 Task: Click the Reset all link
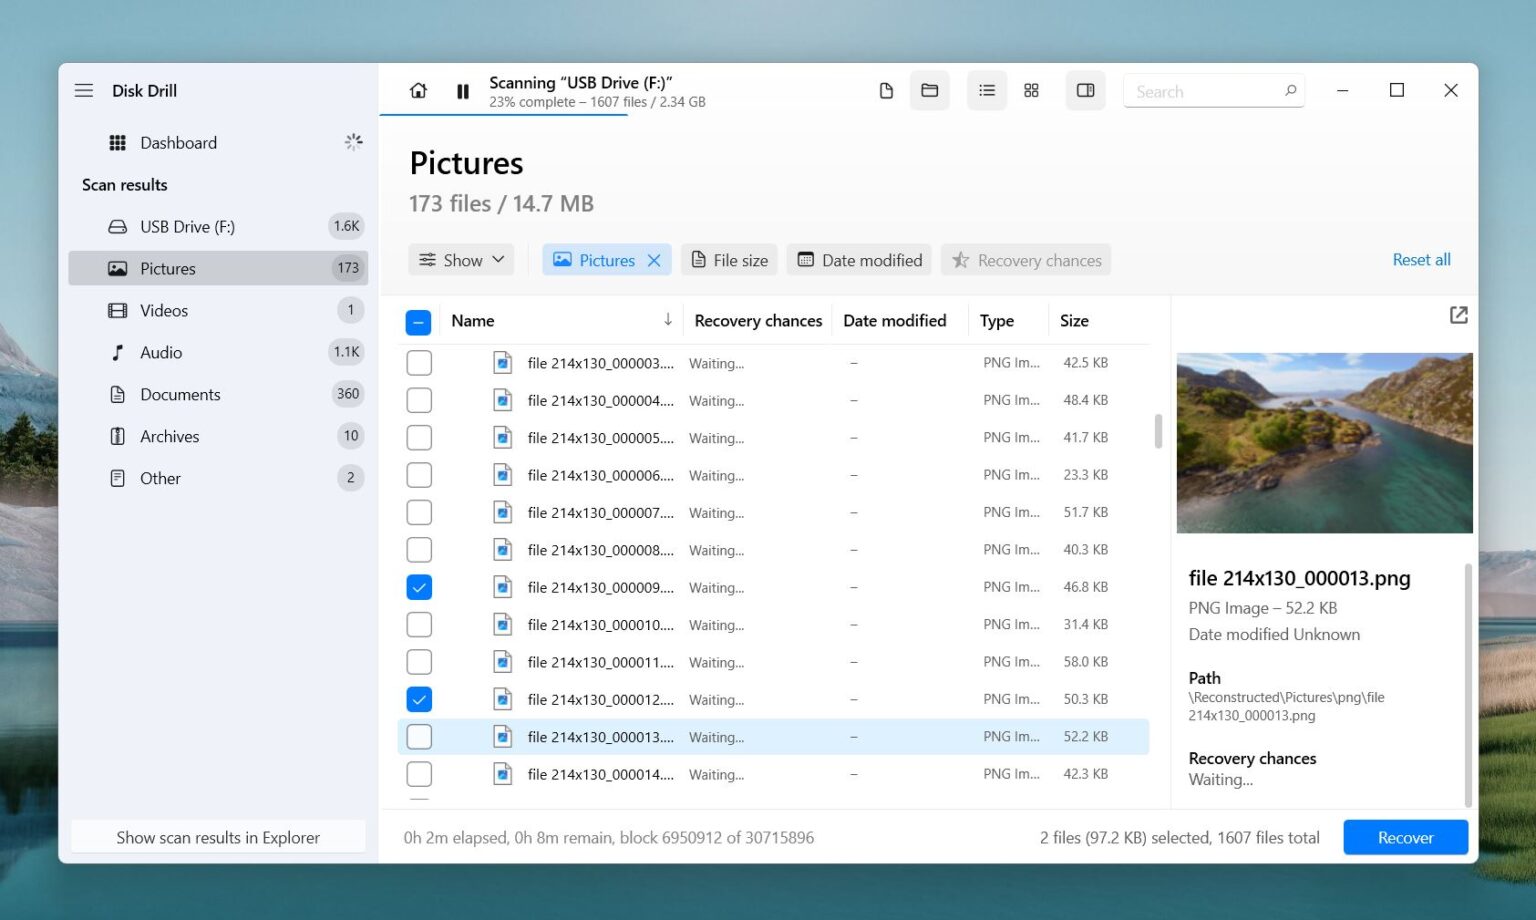tap(1421, 260)
